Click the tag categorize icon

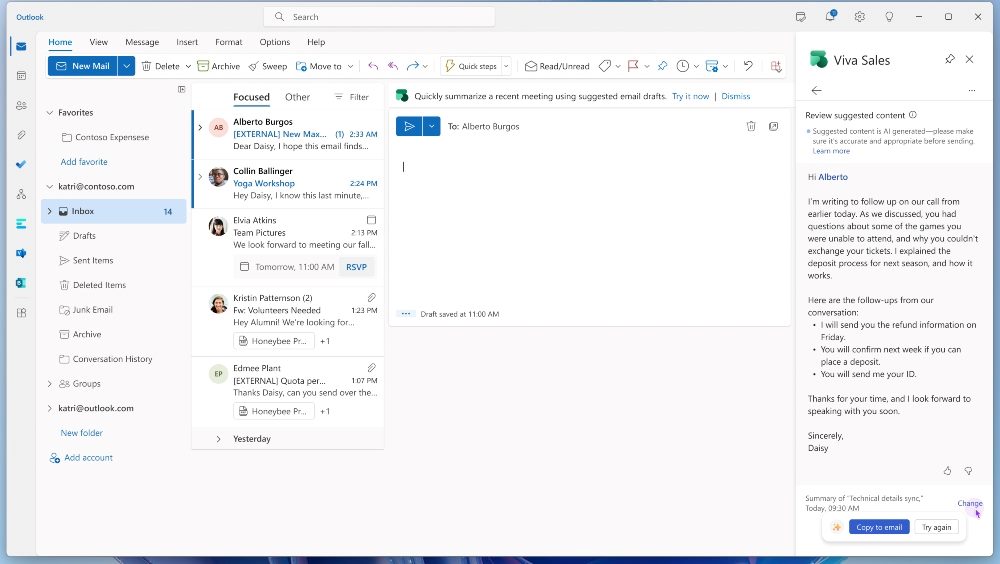[605, 66]
